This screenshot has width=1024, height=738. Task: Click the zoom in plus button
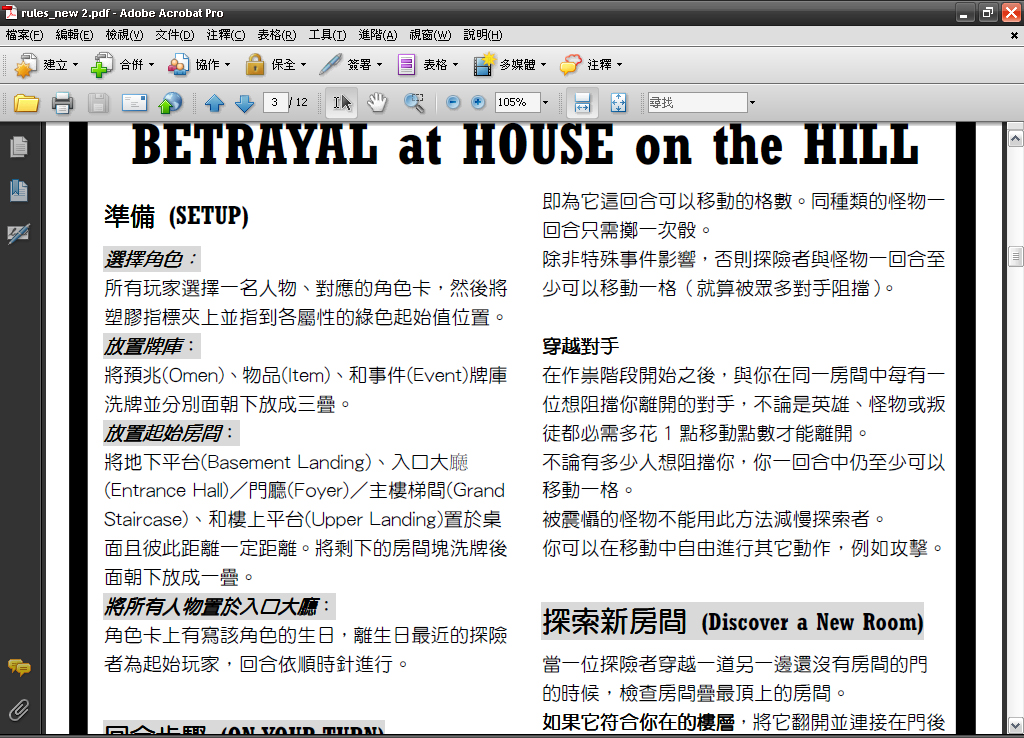tap(478, 102)
